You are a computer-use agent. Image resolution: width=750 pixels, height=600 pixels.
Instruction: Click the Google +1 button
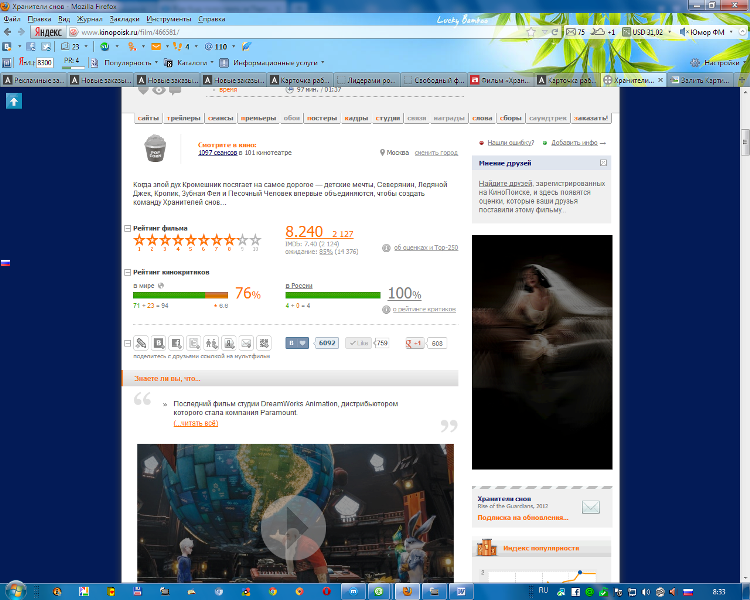pyautogui.click(x=415, y=343)
